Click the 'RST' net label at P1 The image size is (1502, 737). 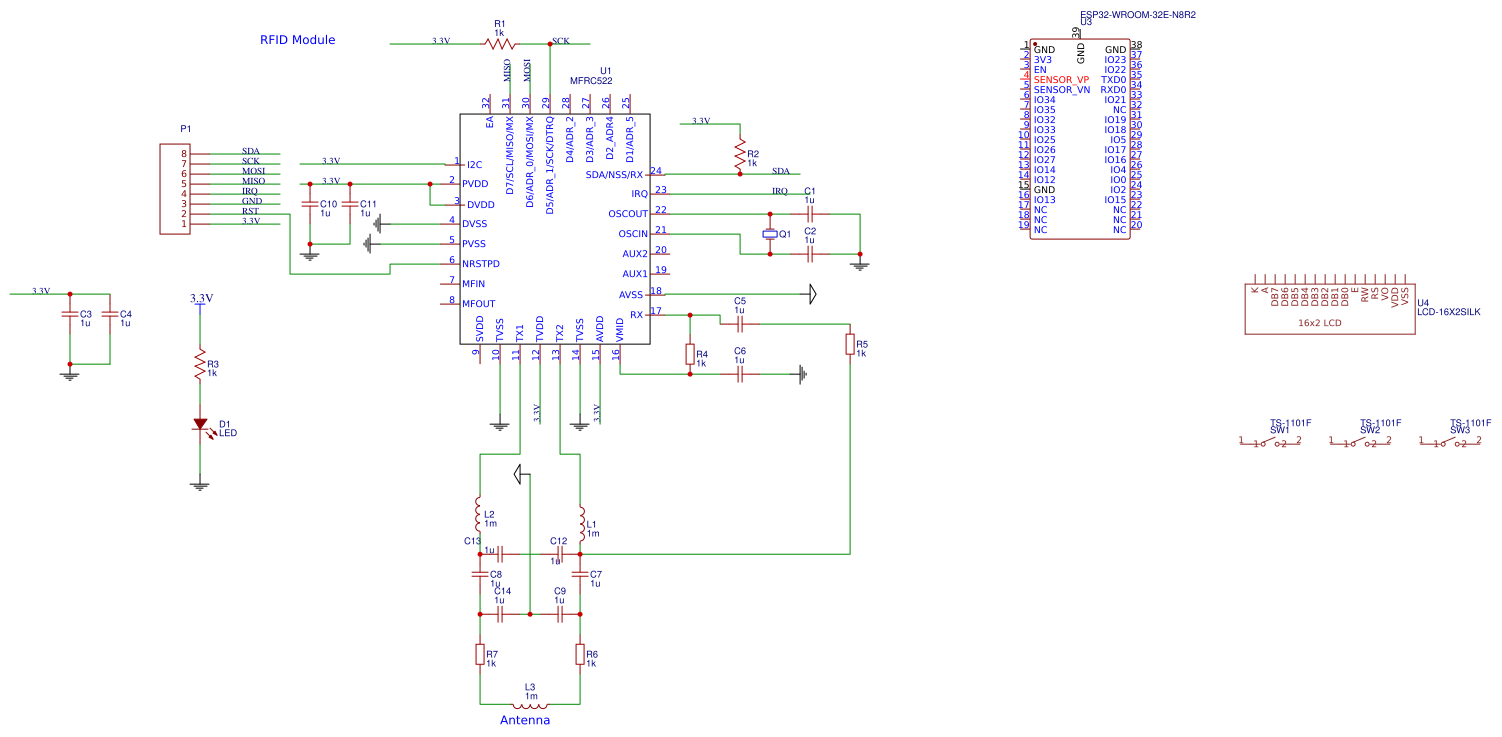[x=250, y=211]
